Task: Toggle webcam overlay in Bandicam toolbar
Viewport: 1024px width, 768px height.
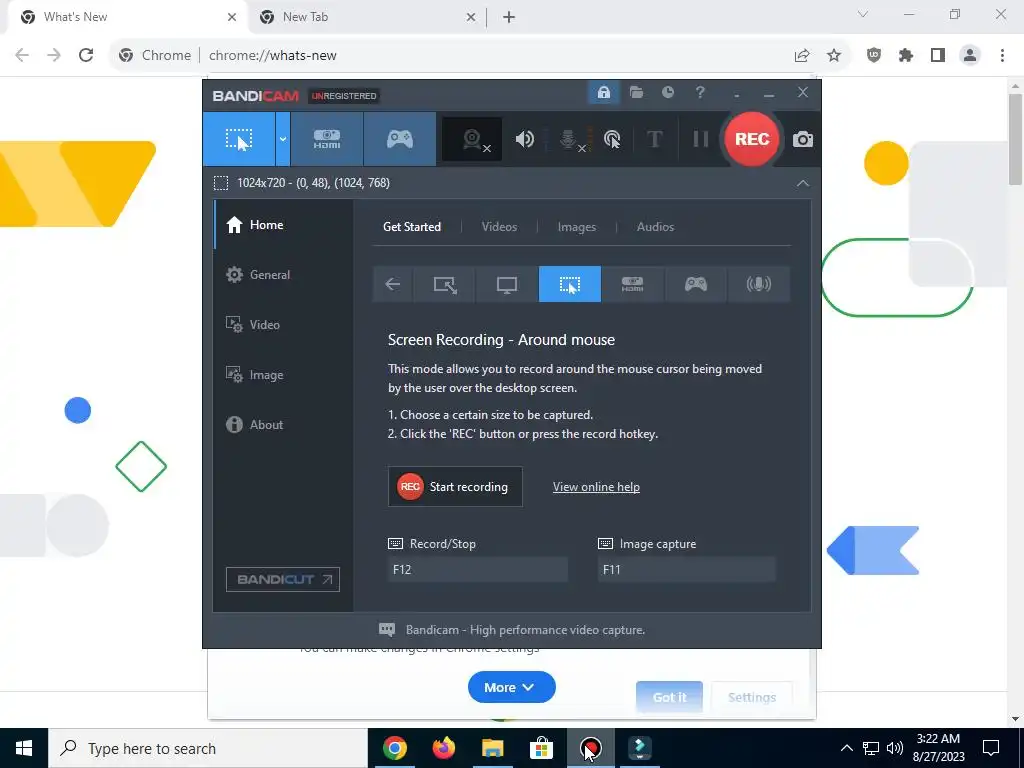Action: coord(472,139)
